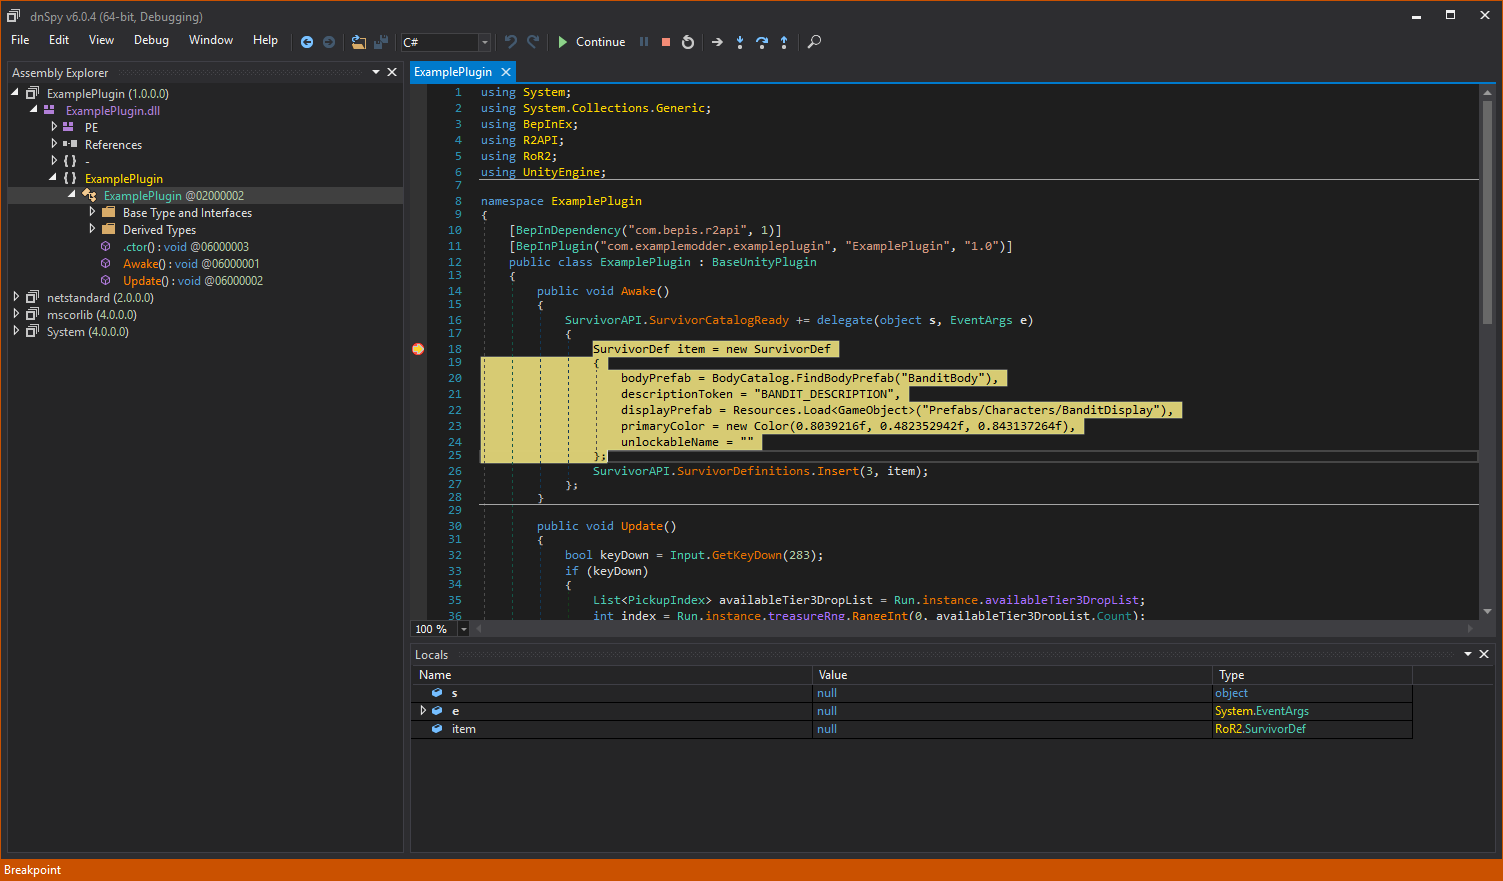Click Continue to resume debugging
The image size is (1503, 881).
tap(591, 42)
